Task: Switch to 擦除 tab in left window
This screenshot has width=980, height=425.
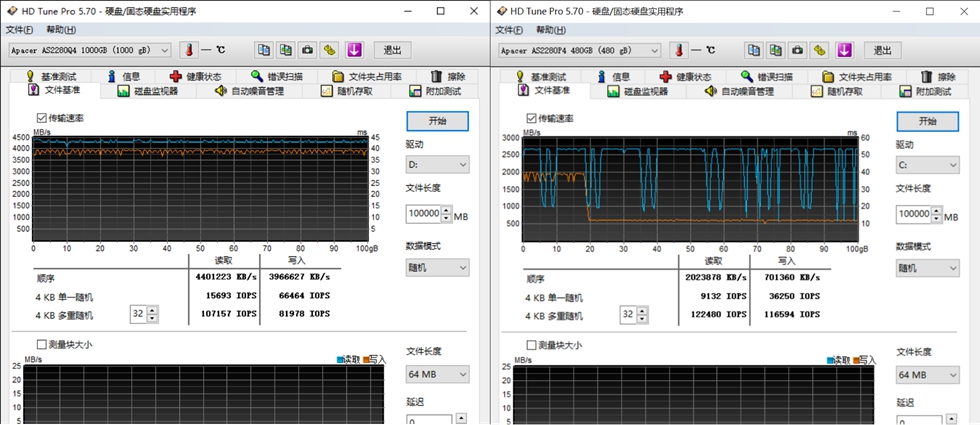Action: 449,76
